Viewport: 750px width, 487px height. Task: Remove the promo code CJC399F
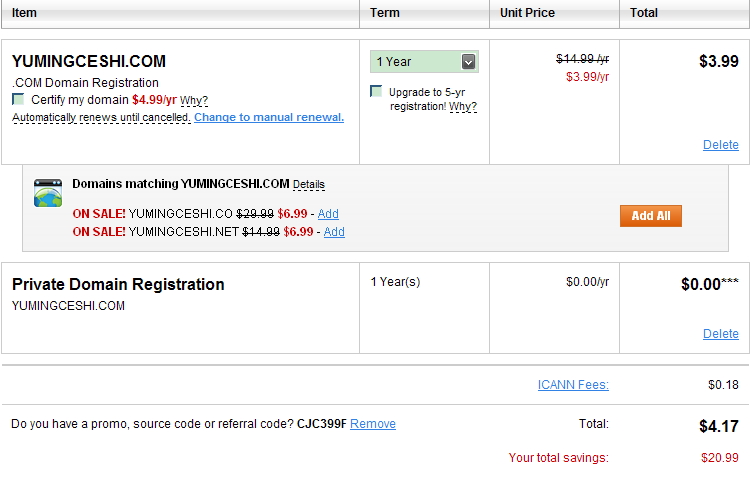[x=373, y=424]
